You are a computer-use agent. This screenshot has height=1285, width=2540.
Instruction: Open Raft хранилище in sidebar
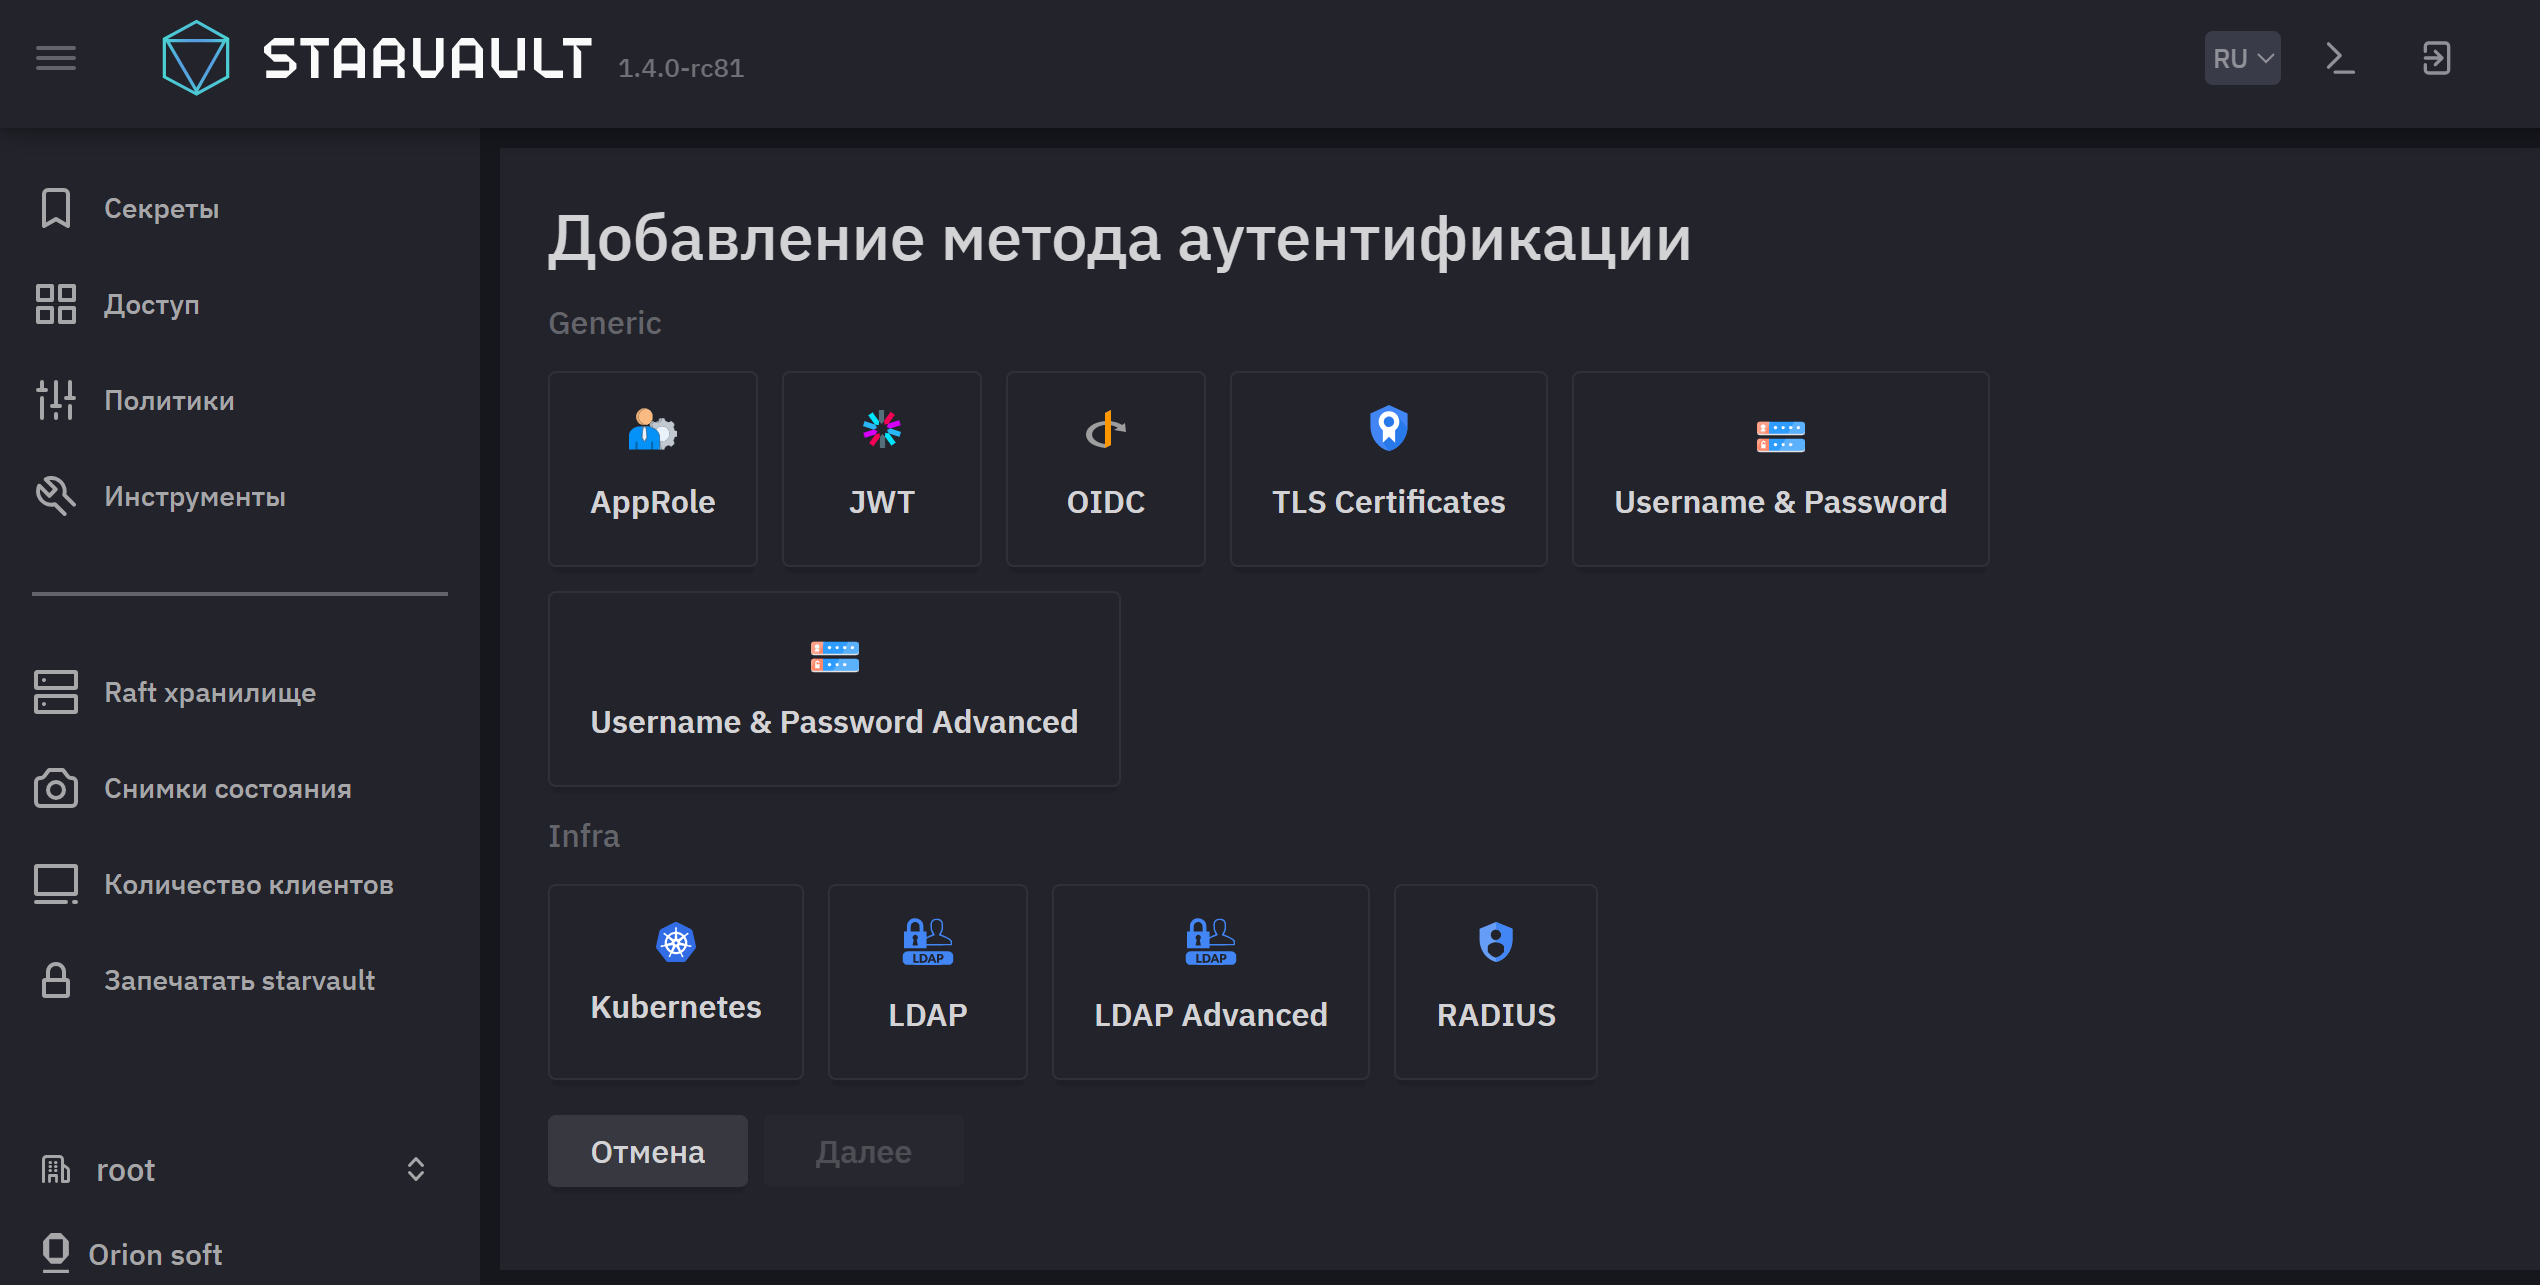point(210,692)
